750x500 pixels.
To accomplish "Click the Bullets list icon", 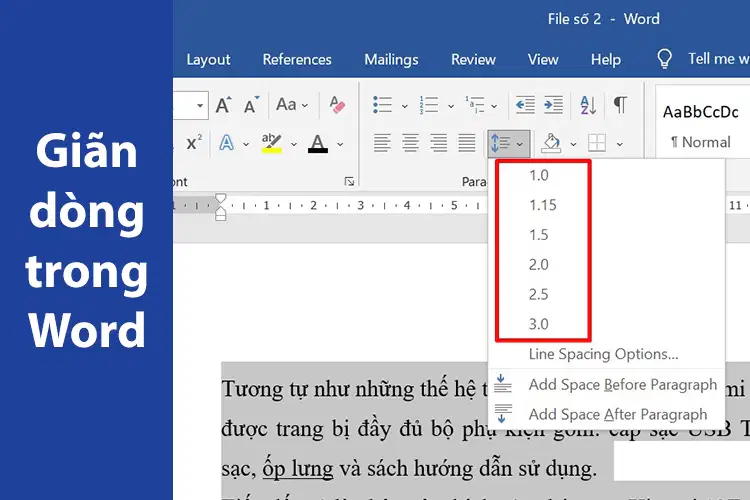I will click(x=383, y=105).
